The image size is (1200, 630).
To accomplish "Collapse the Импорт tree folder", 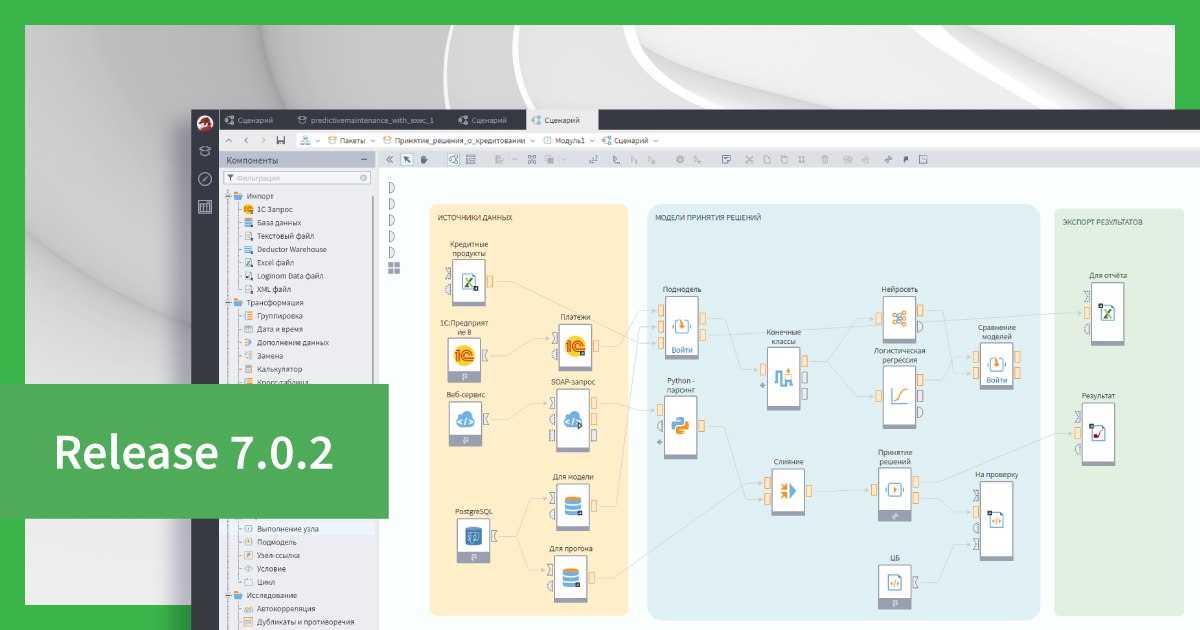I will [x=228, y=196].
